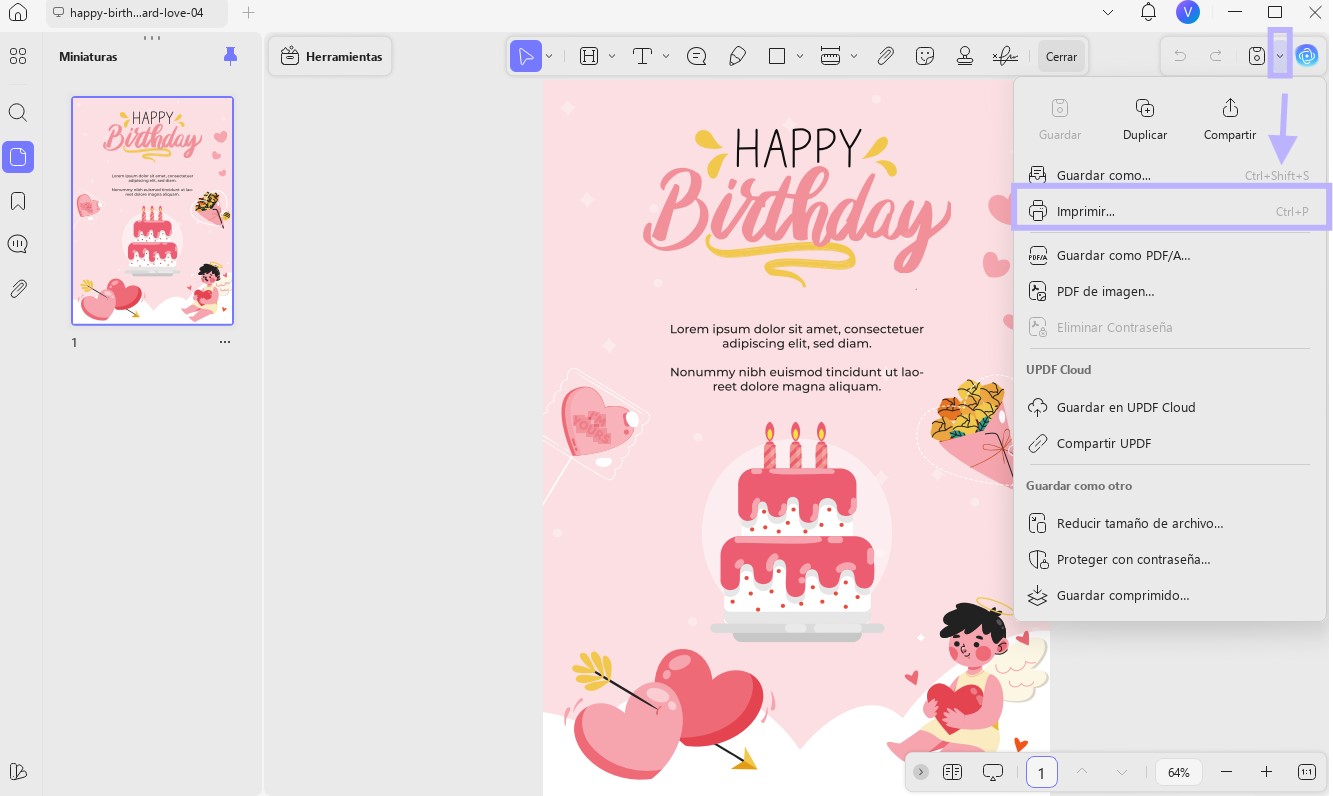Select the pencil drawing tool
The height and width of the screenshot is (796, 1333).
[737, 57]
